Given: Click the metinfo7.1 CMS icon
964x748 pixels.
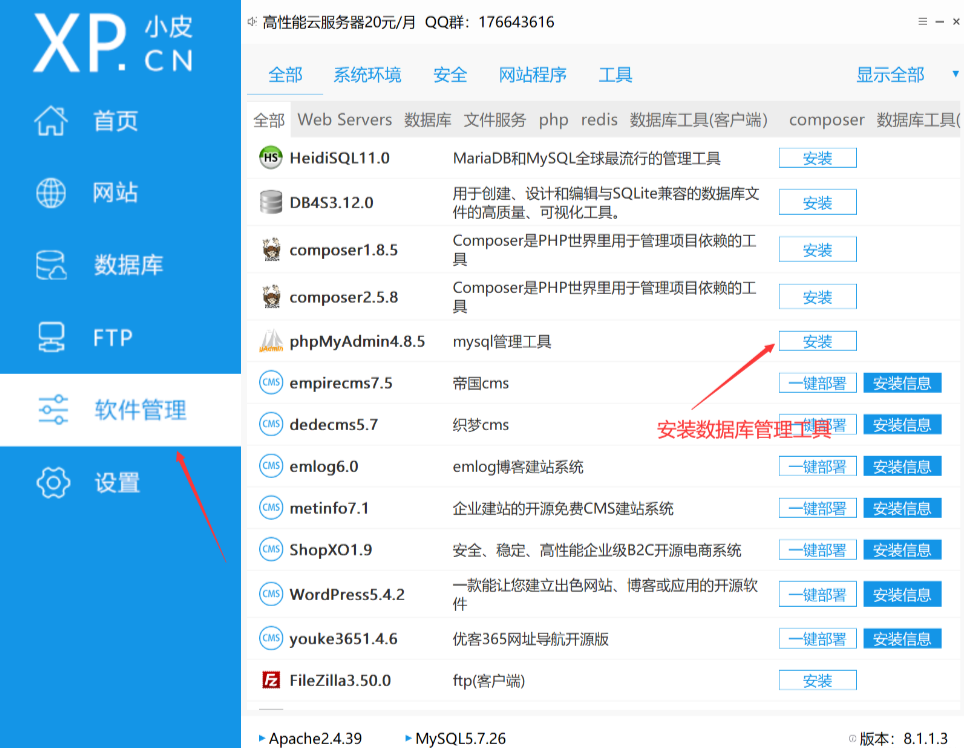Looking at the screenshot, I should 271,508.
